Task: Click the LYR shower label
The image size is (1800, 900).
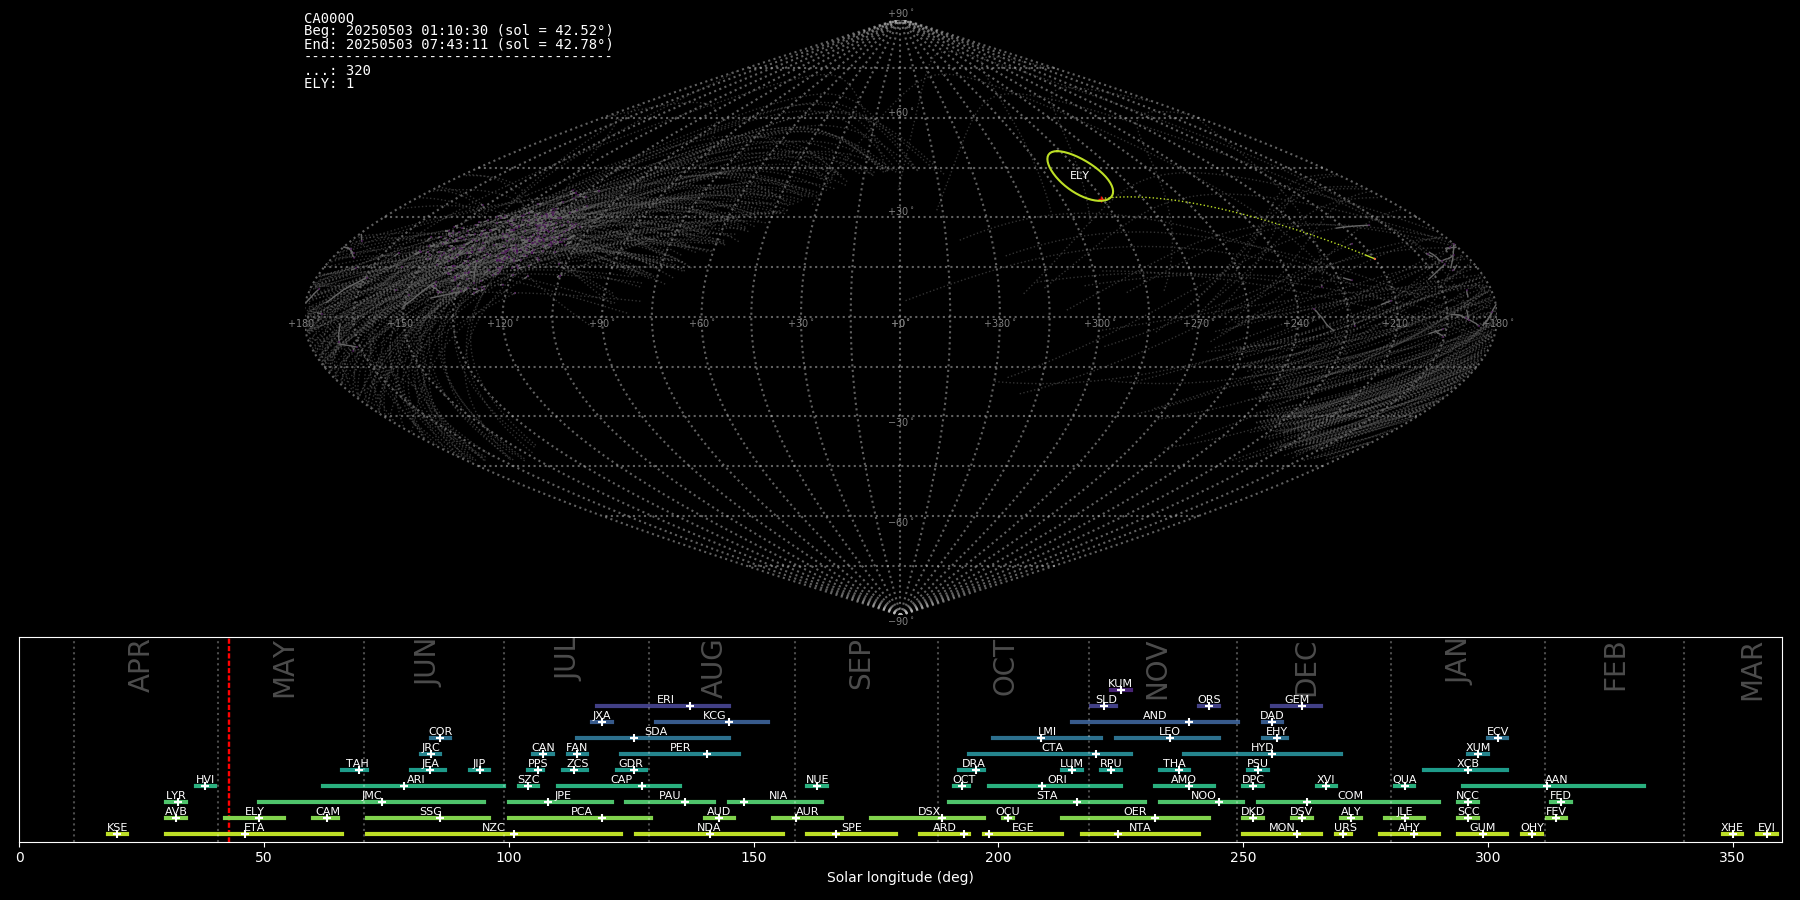Action: point(176,796)
